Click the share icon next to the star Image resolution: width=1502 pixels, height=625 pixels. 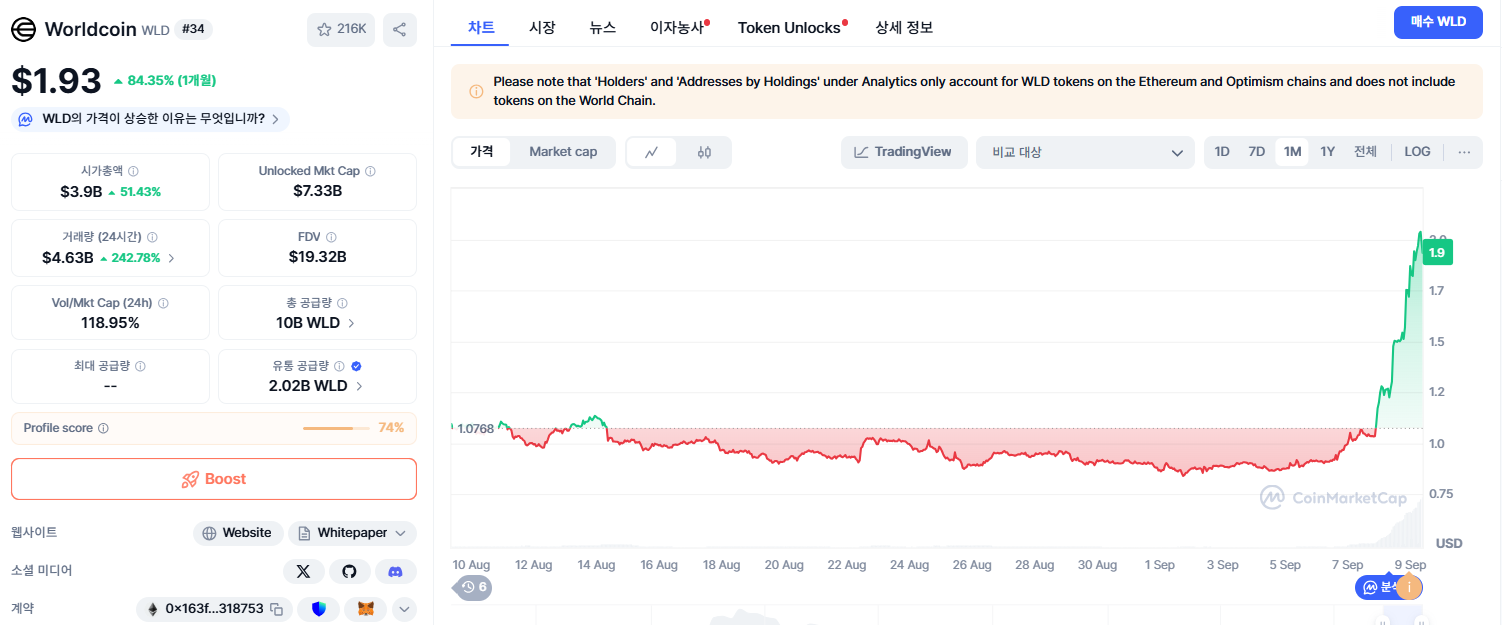400,29
